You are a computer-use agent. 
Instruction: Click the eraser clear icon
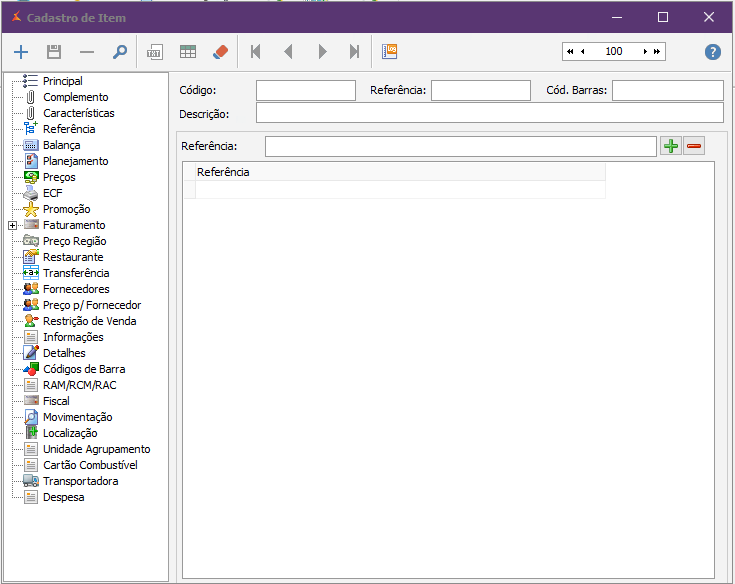pos(221,52)
